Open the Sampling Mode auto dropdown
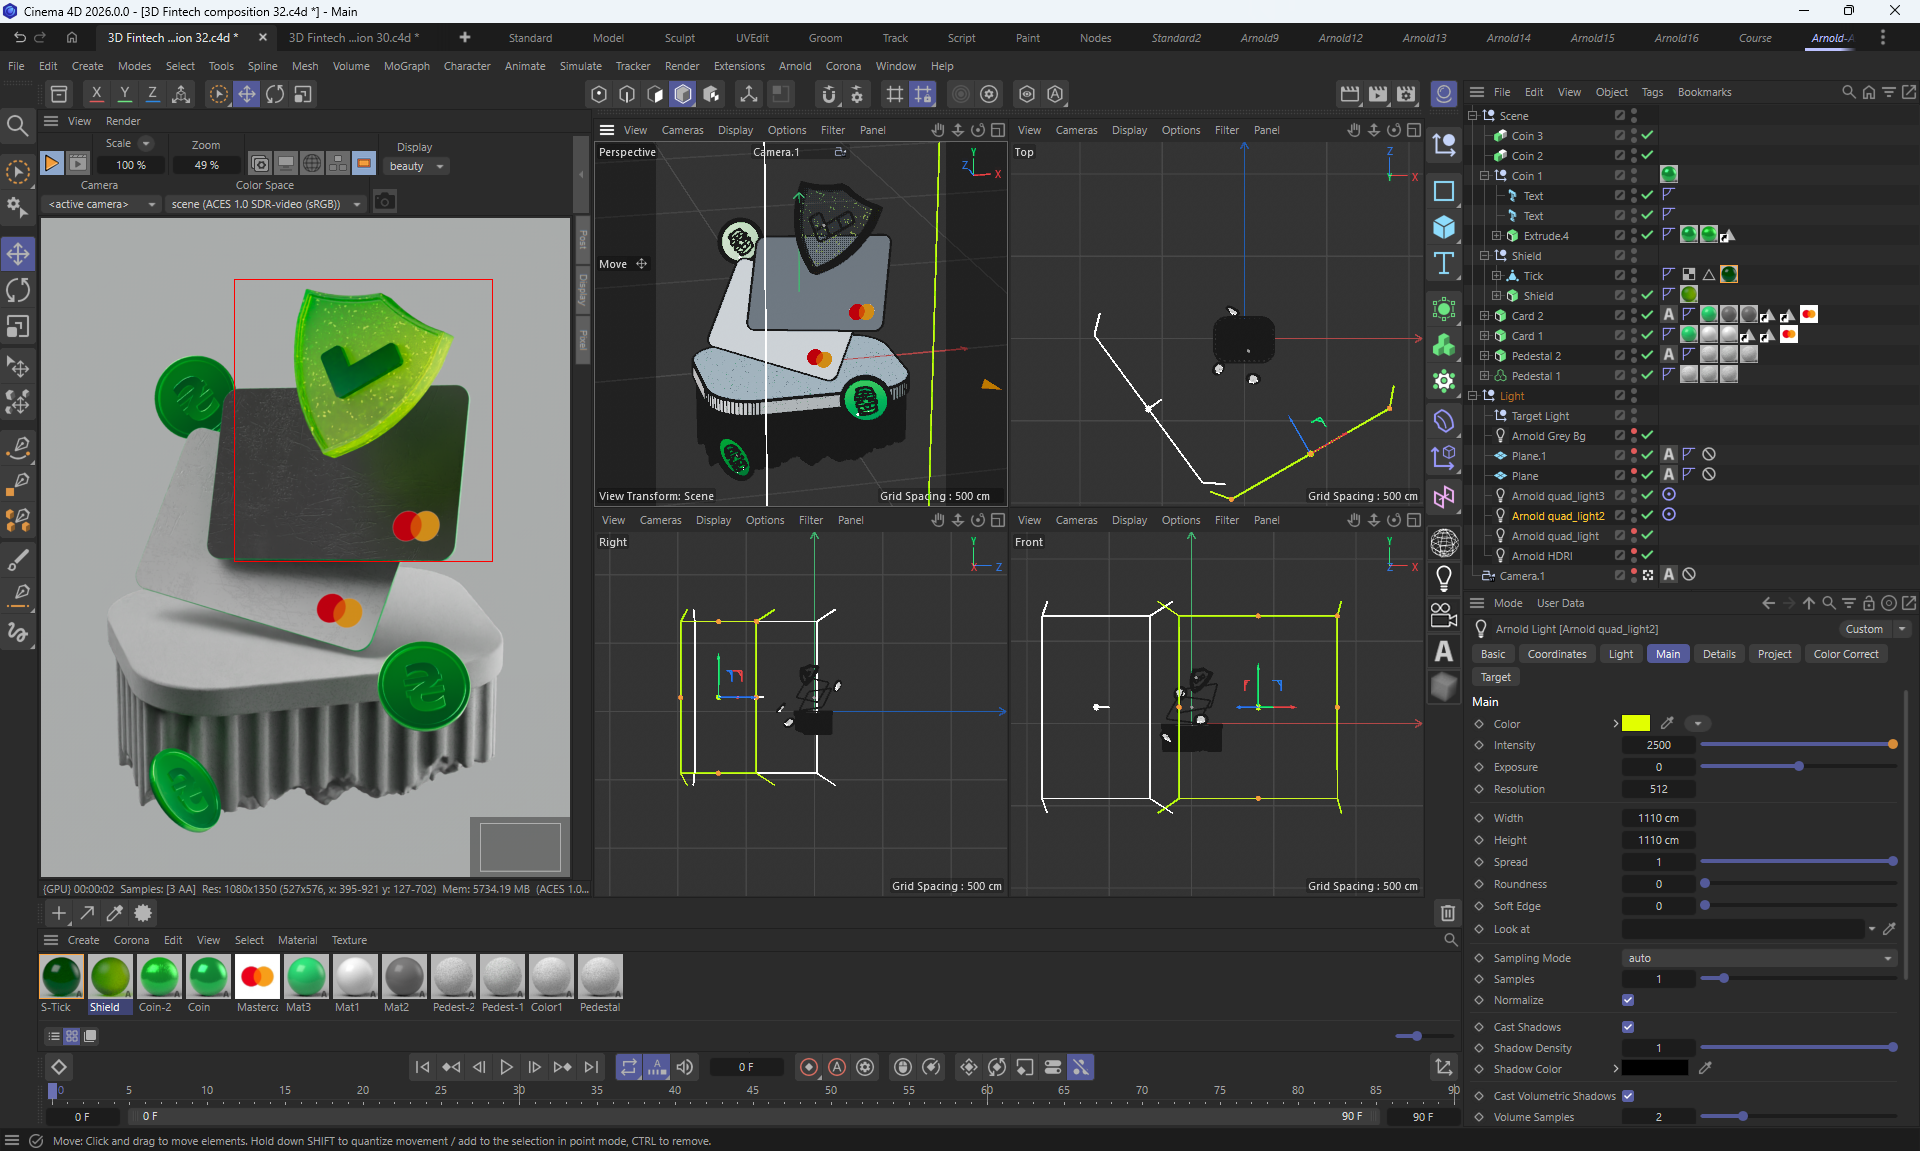Screen dimensions: 1920x1151 point(1757,958)
